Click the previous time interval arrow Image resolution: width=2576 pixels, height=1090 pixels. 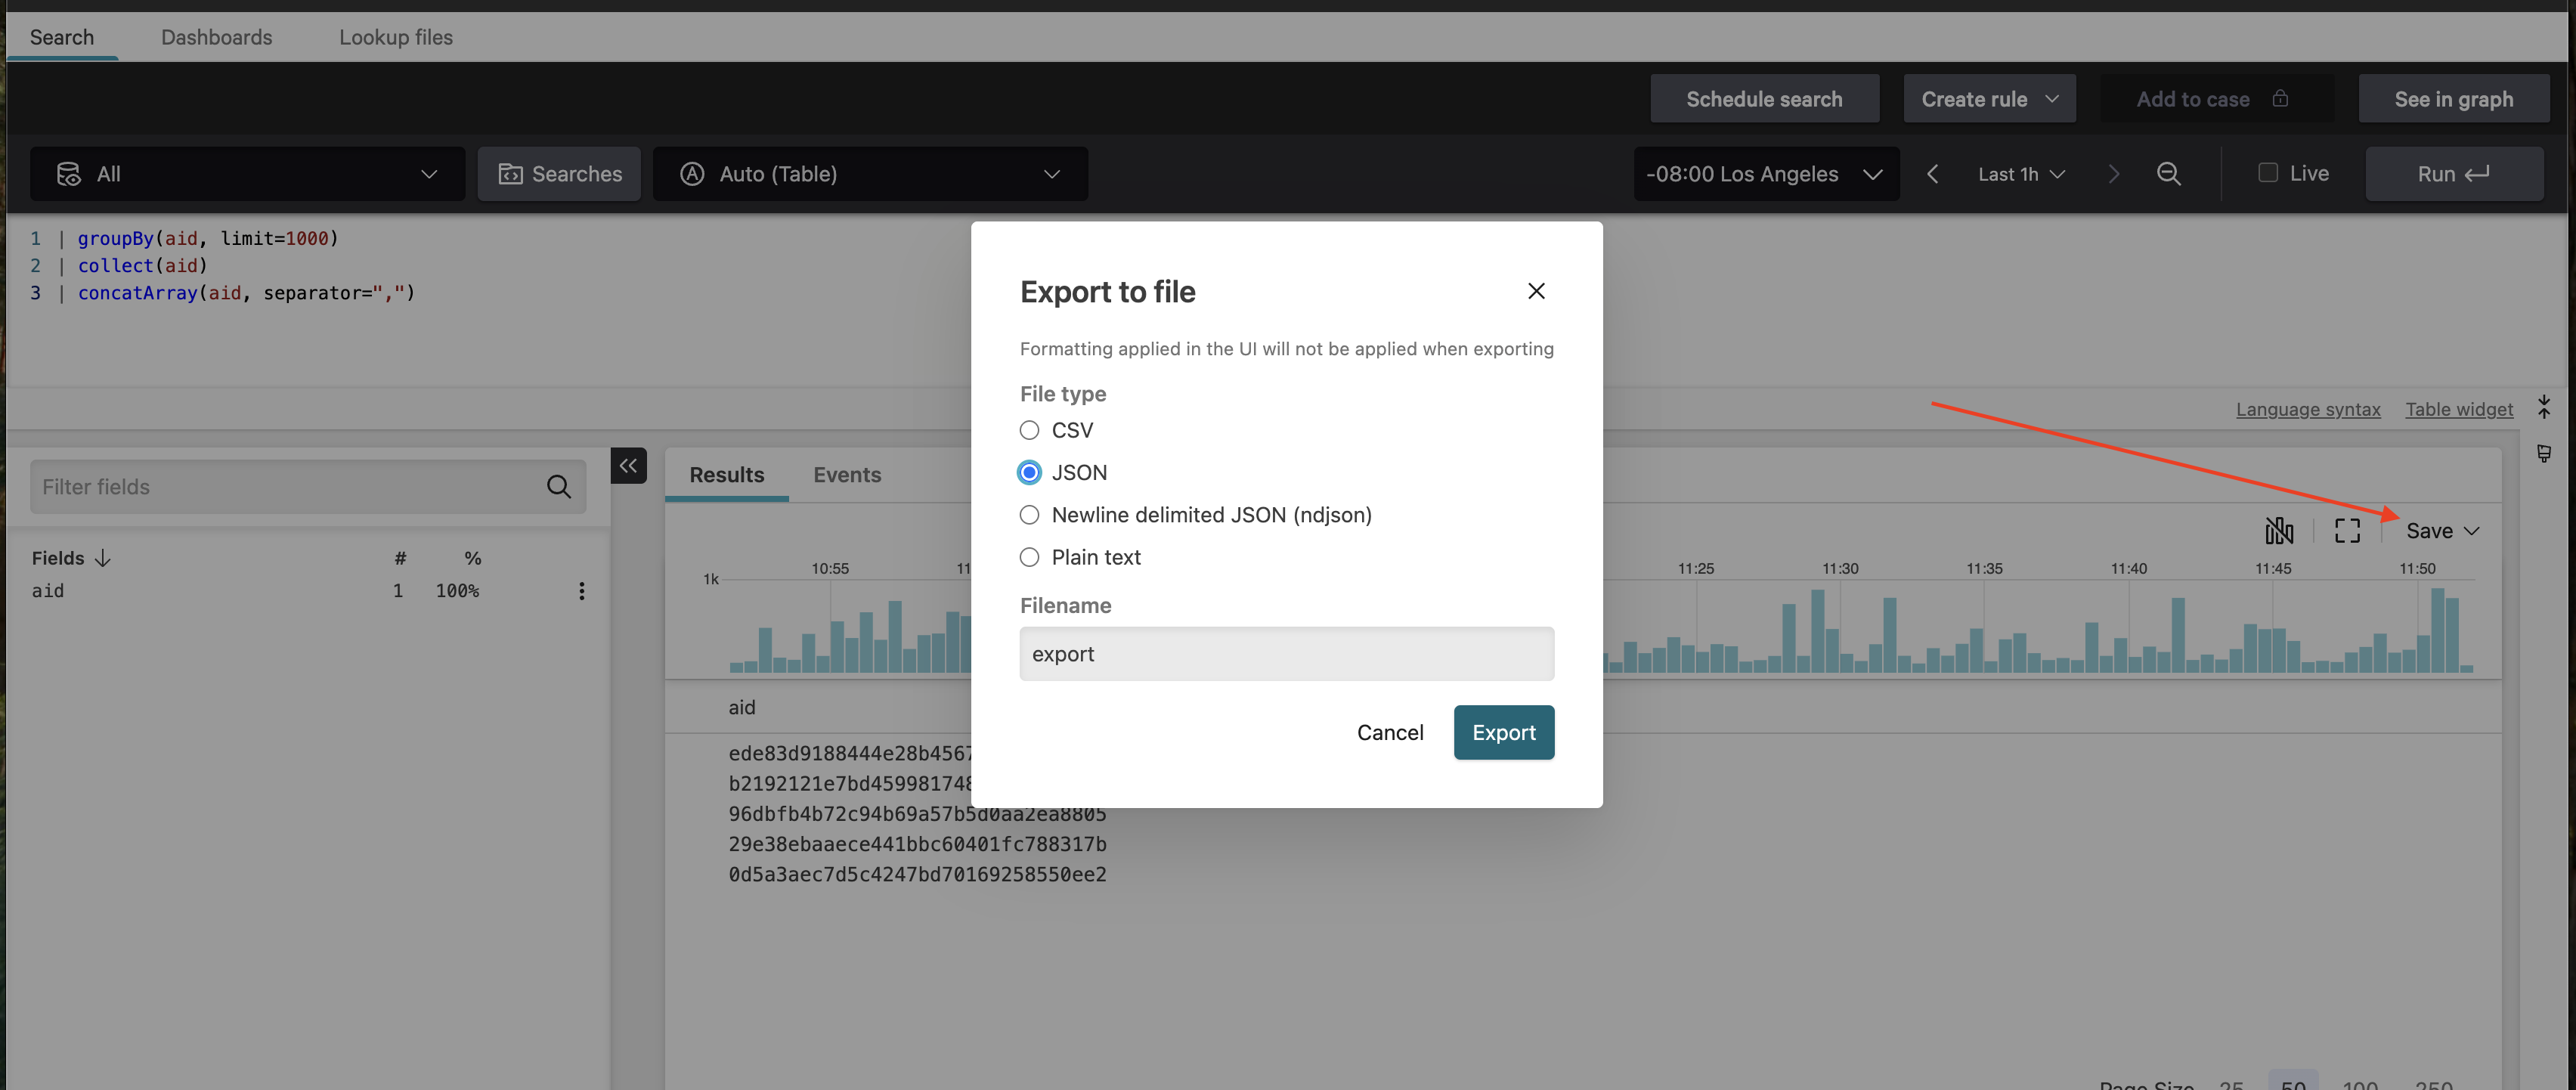coord(1932,174)
